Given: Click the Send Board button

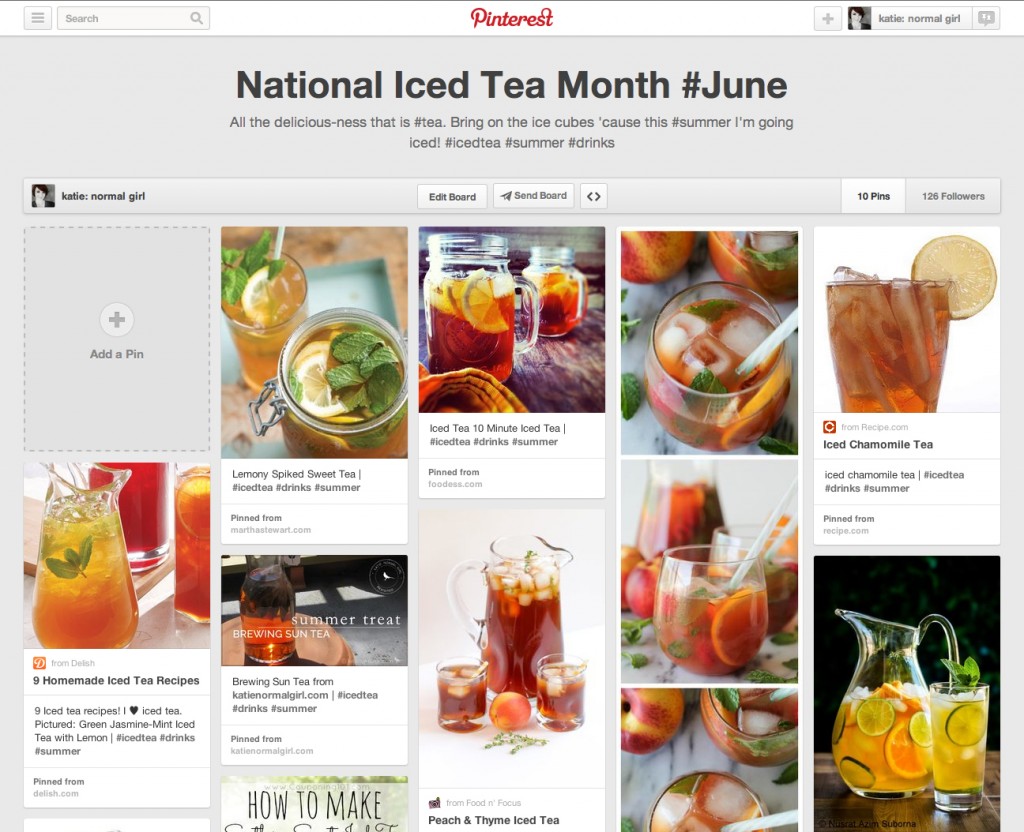Looking at the screenshot, I should click(x=534, y=196).
